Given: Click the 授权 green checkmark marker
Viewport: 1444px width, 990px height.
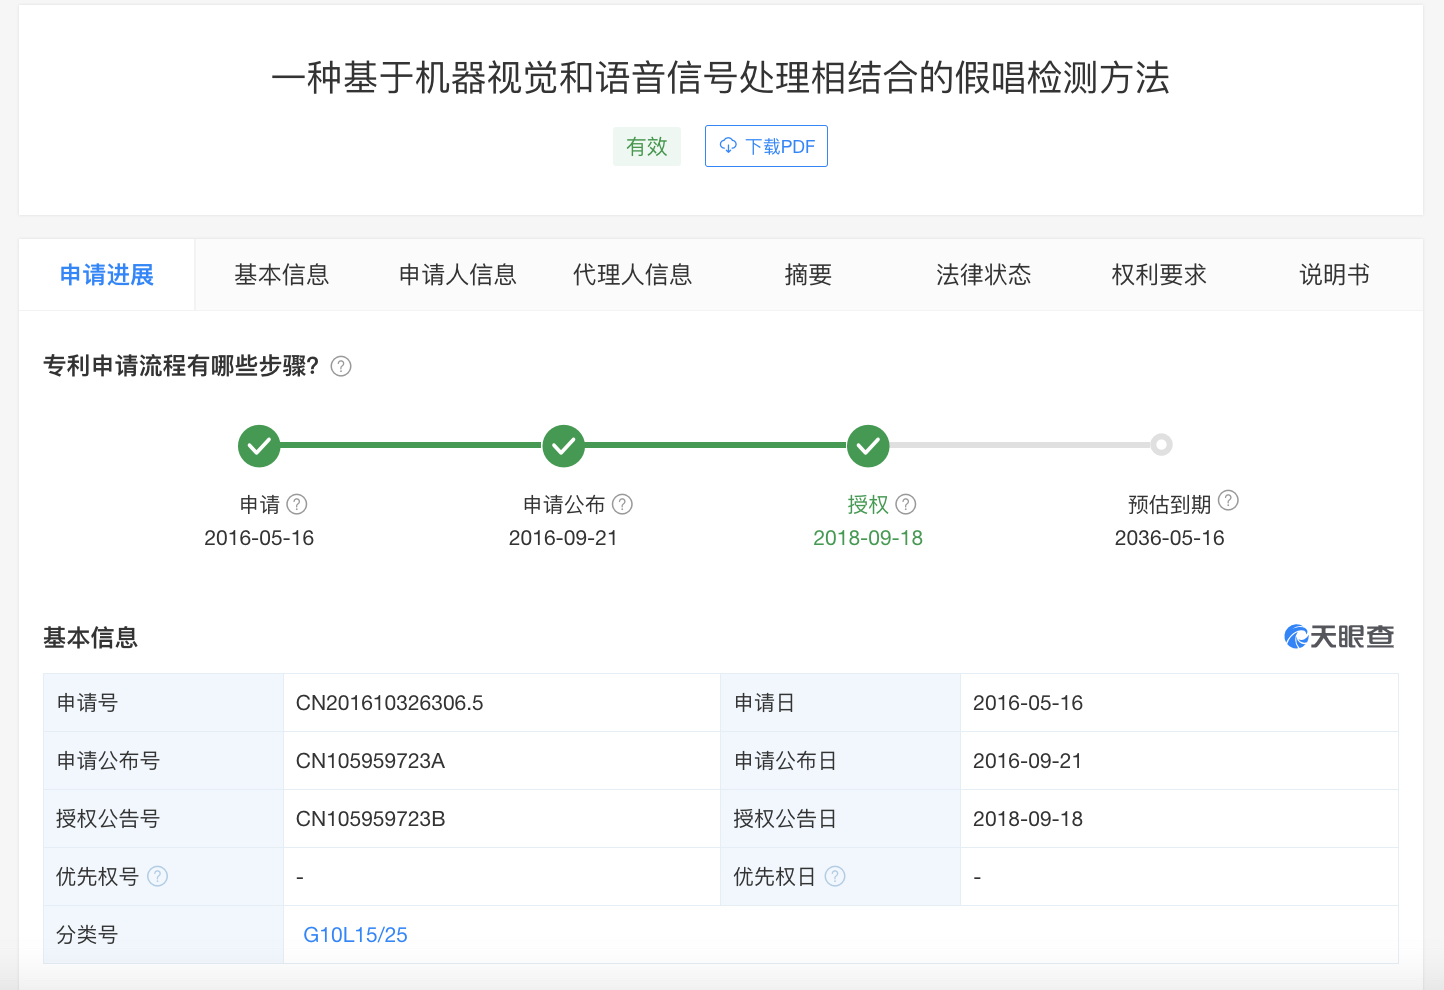Looking at the screenshot, I should [868, 446].
